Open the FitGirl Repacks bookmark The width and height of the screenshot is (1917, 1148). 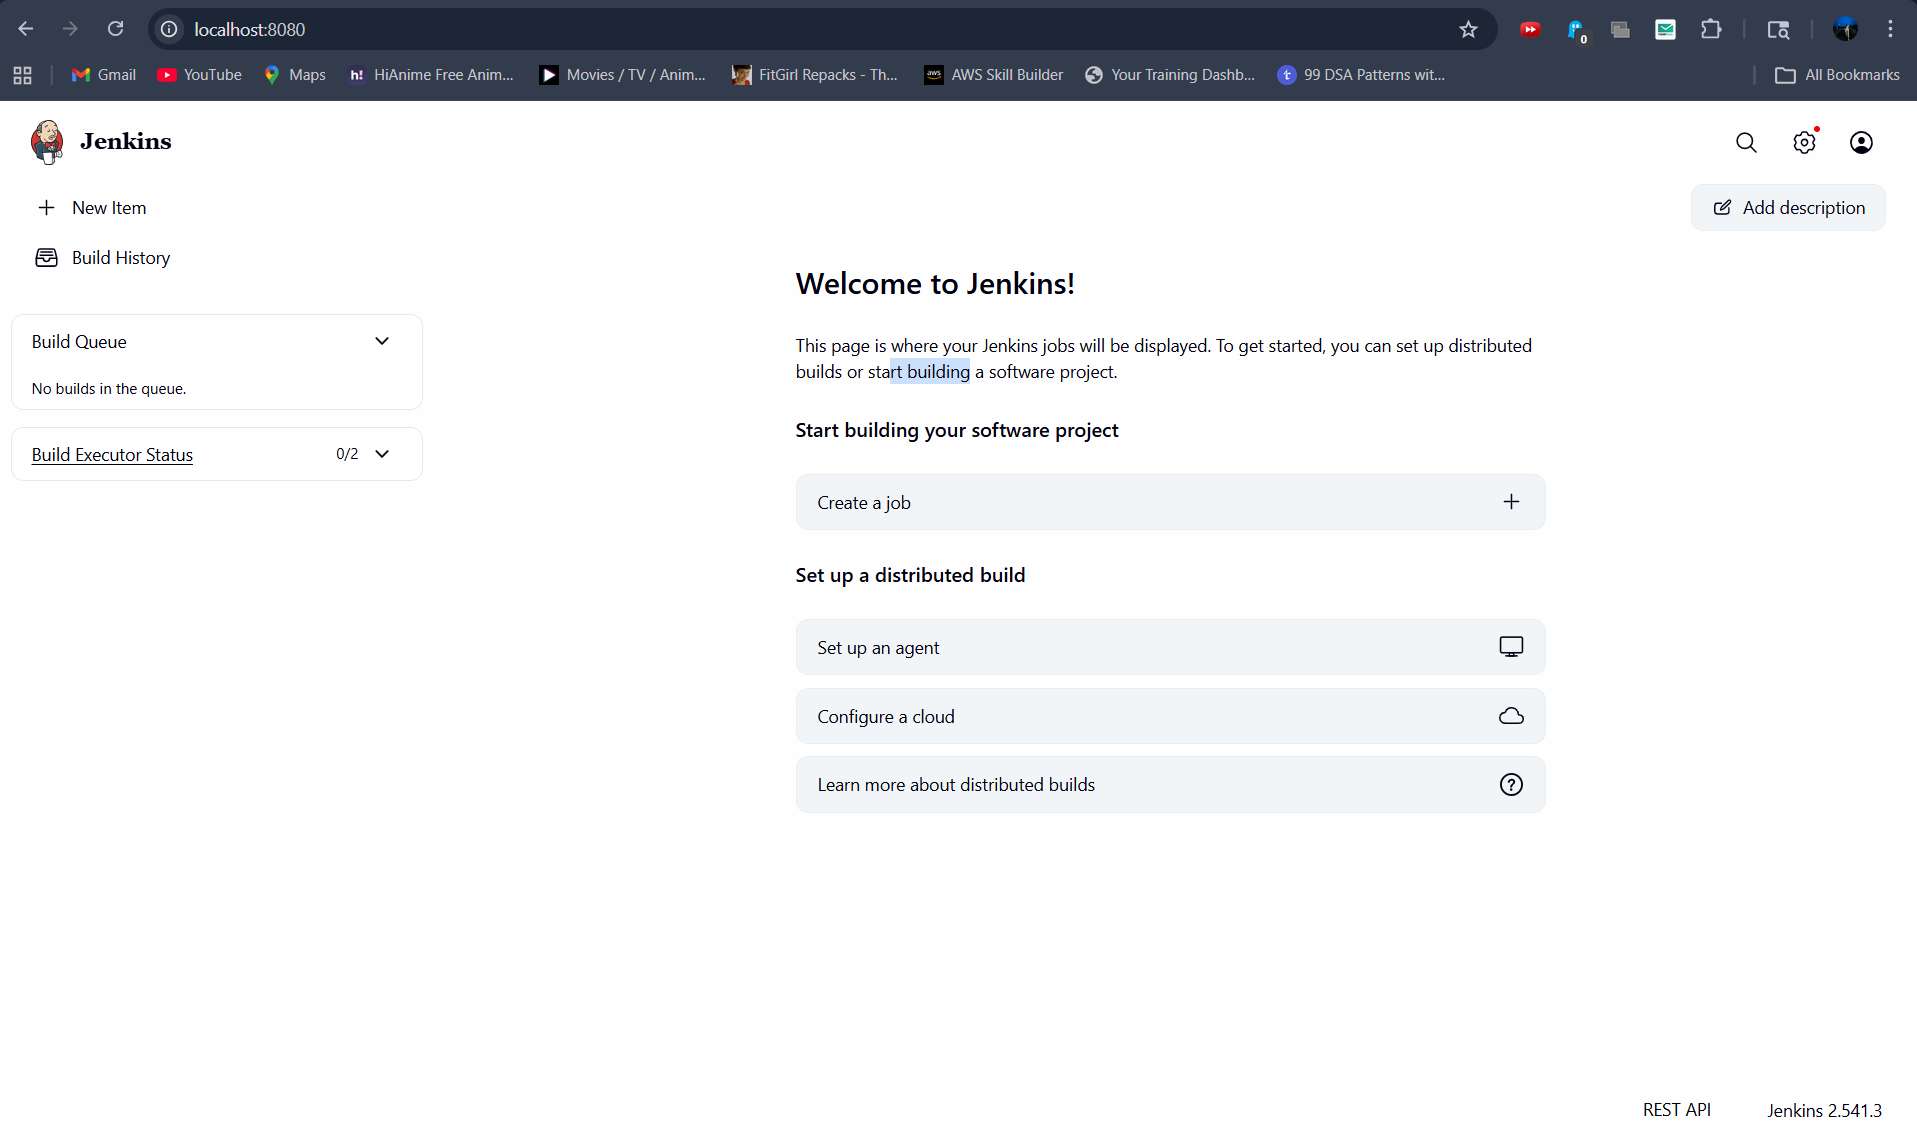click(x=815, y=75)
